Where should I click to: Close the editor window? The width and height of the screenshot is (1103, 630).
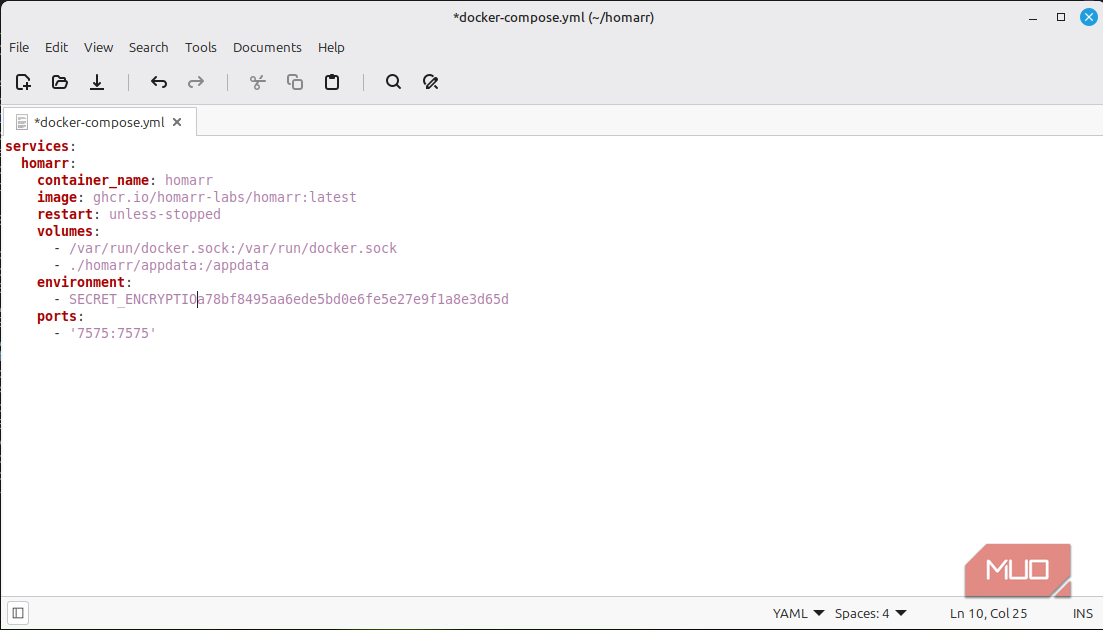pyautogui.click(x=1088, y=18)
